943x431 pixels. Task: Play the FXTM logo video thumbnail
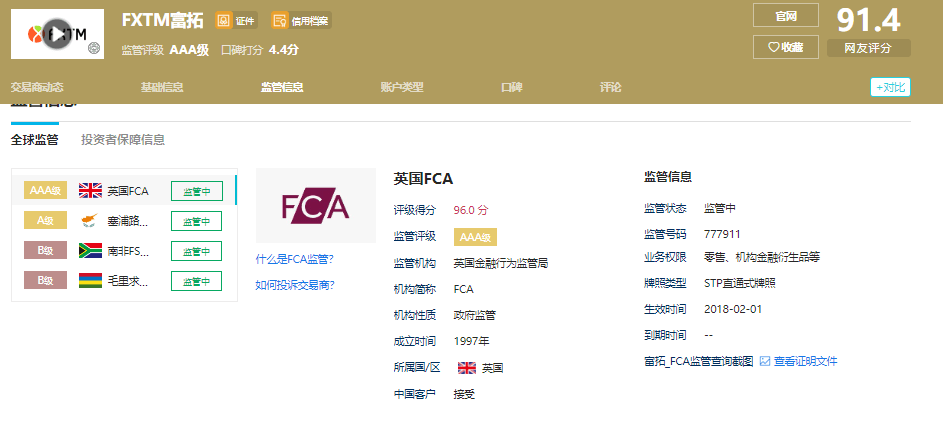(x=57, y=34)
